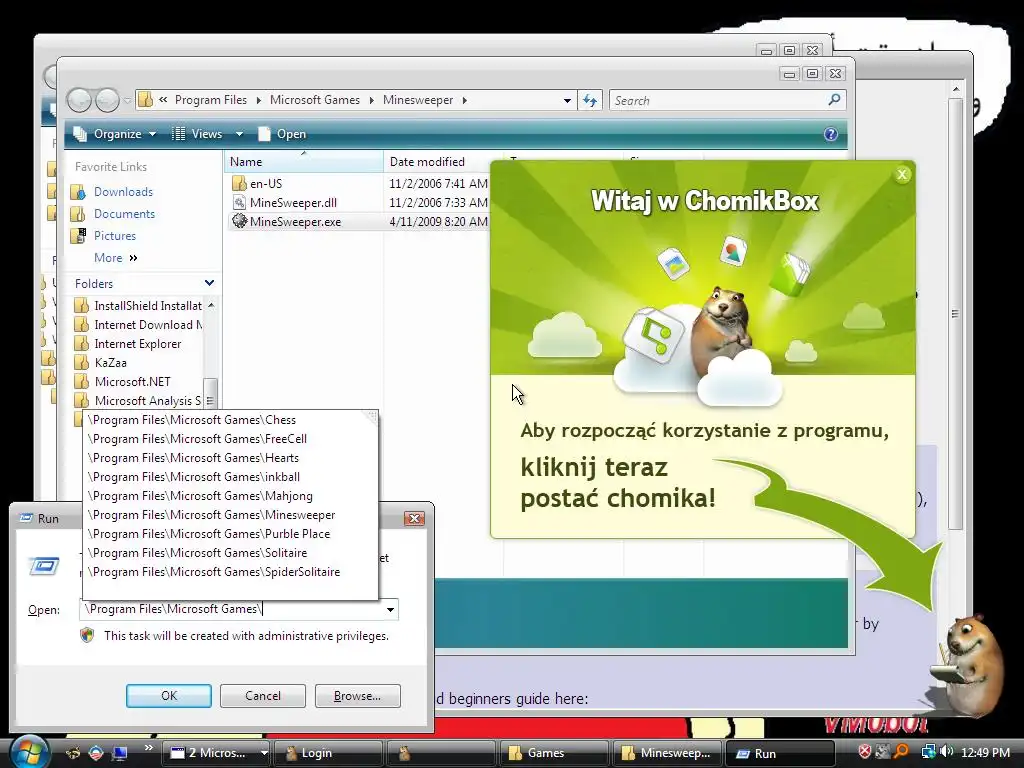Switch to the Games taskbar button
This screenshot has height=768, width=1024.
point(552,753)
